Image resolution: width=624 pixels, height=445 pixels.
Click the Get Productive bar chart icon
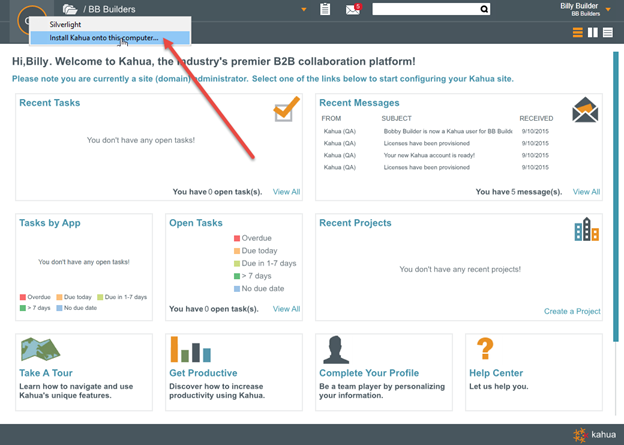(x=189, y=350)
